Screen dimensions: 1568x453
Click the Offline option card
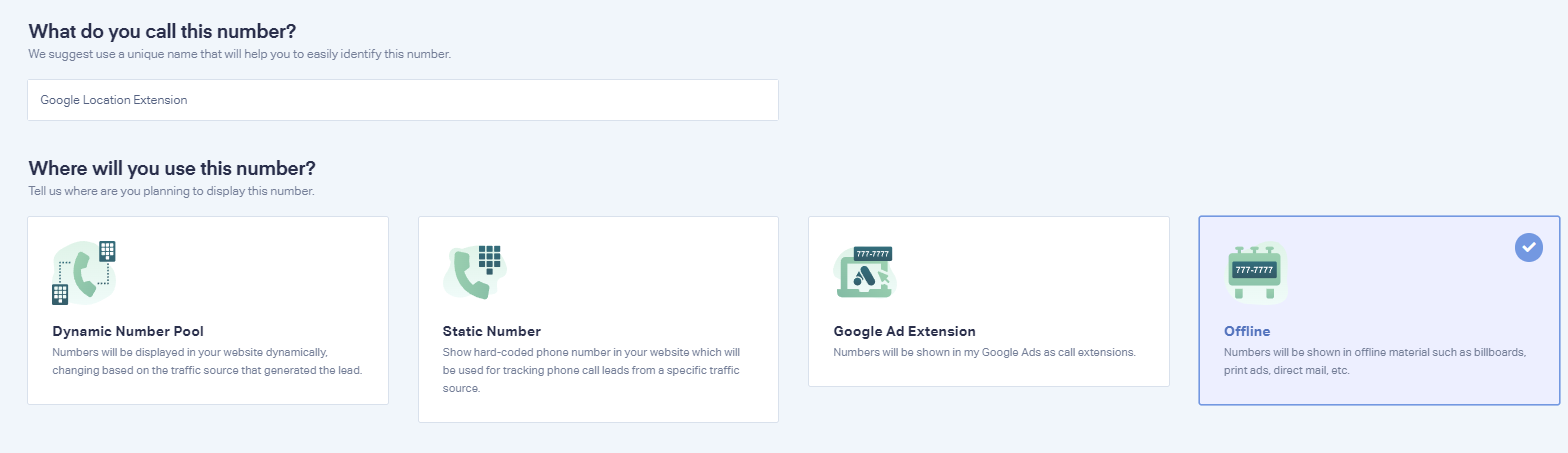click(1379, 310)
